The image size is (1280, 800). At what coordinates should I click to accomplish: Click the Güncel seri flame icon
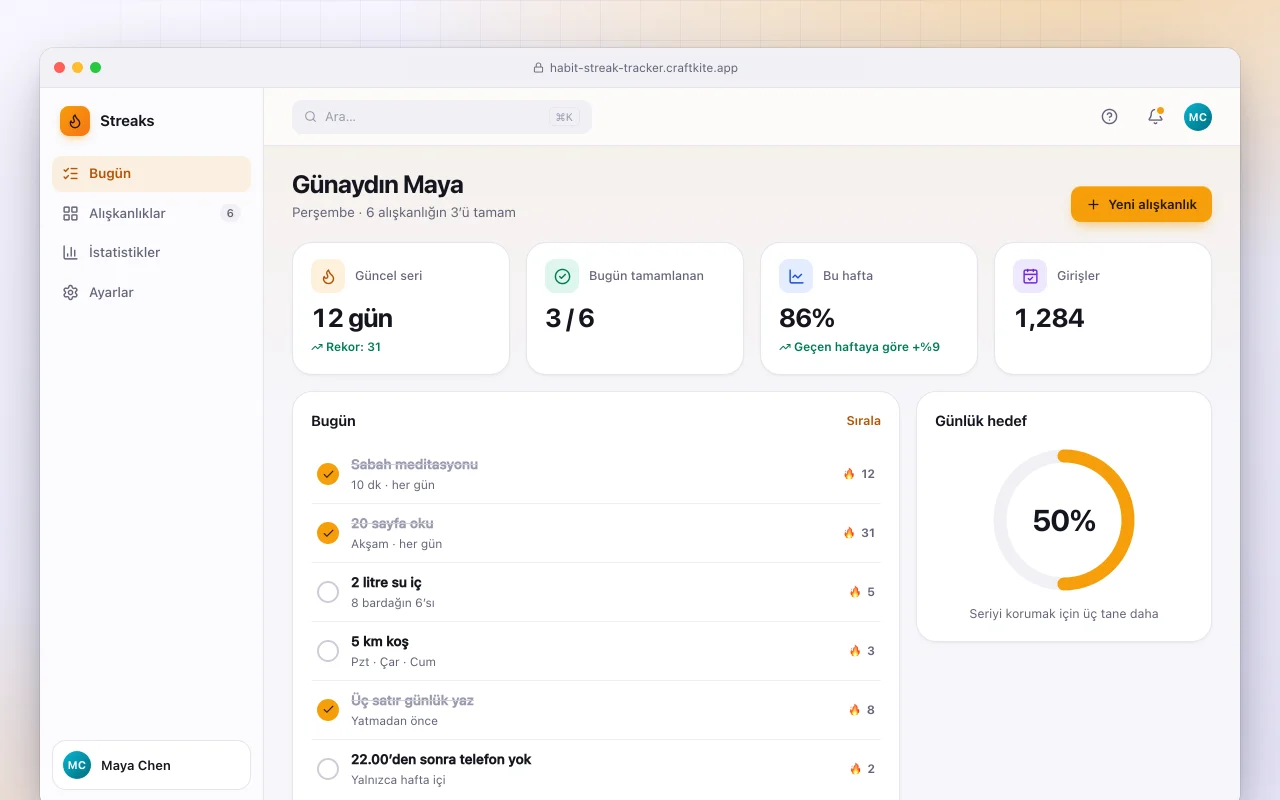click(x=328, y=276)
